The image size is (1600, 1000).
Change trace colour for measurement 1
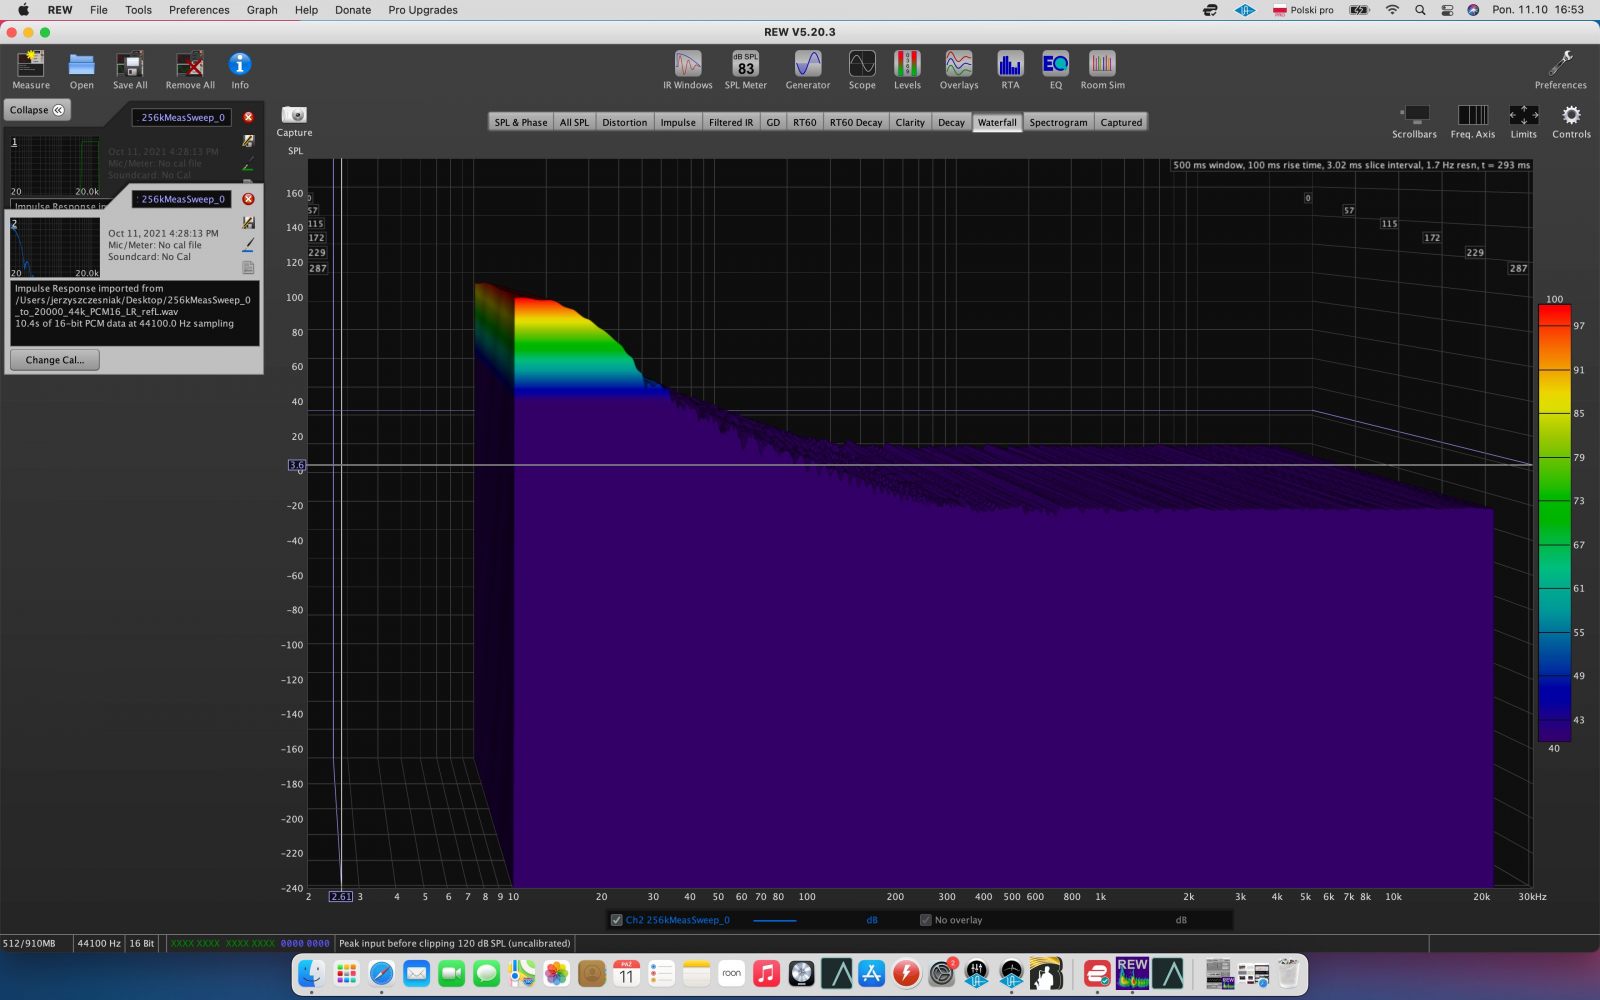248,163
